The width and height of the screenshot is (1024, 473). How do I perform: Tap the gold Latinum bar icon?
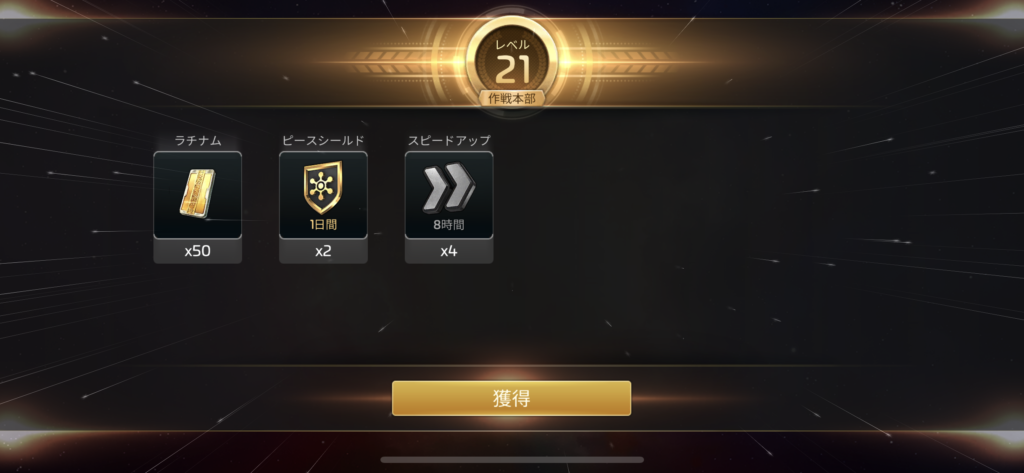pos(197,192)
